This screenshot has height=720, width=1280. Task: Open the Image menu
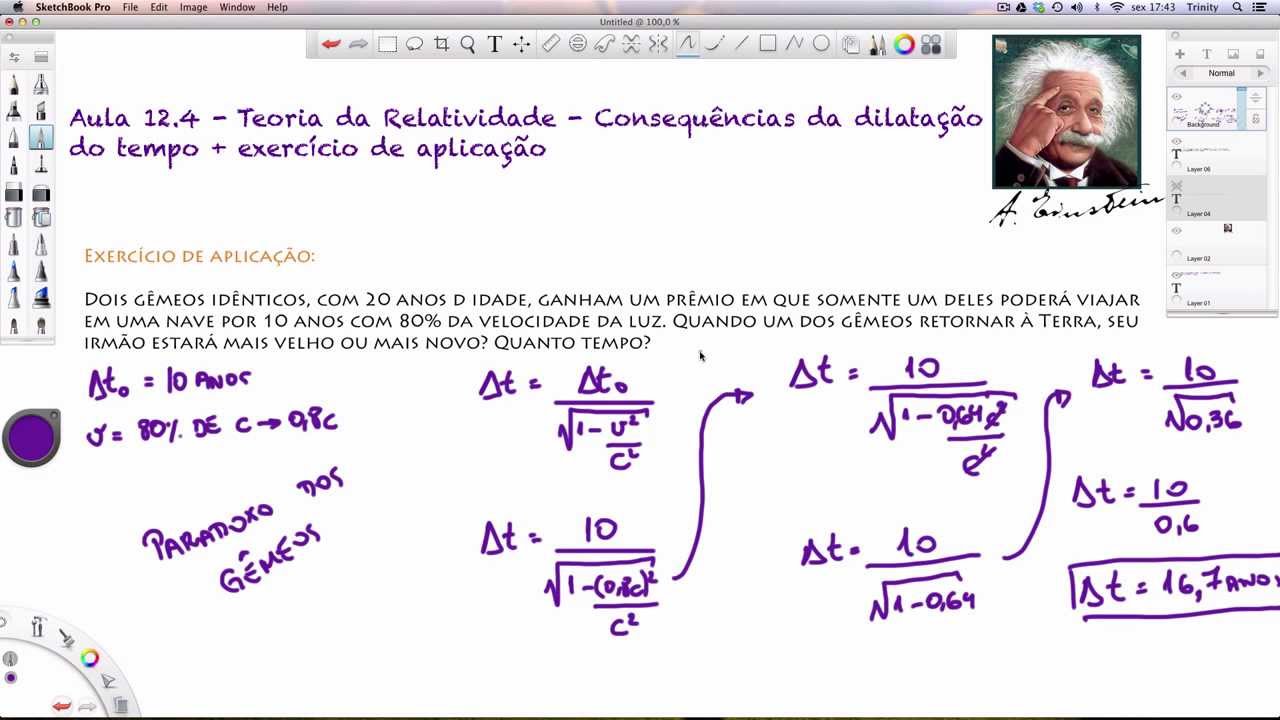(193, 7)
